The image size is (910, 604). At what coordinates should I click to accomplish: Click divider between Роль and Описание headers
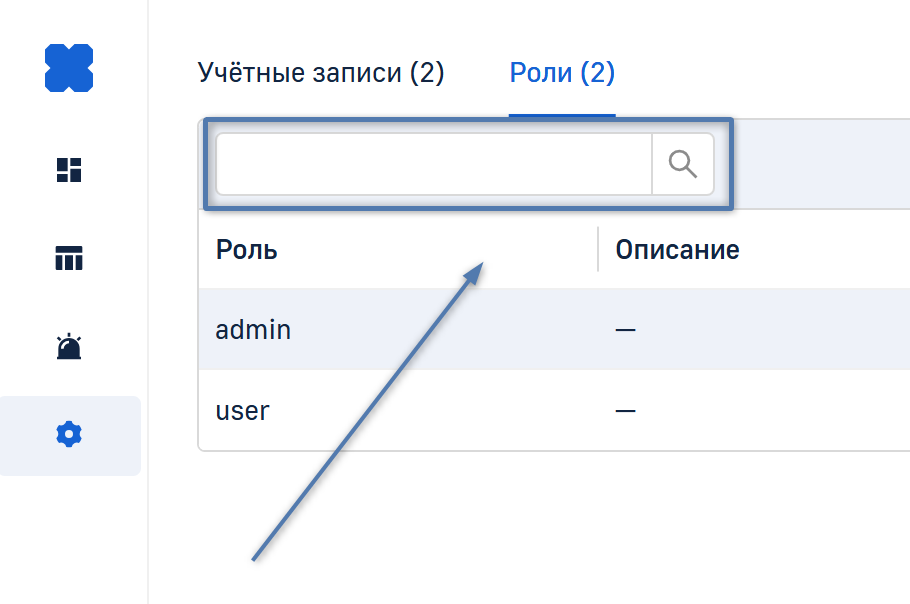pyautogui.click(x=598, y=249)
